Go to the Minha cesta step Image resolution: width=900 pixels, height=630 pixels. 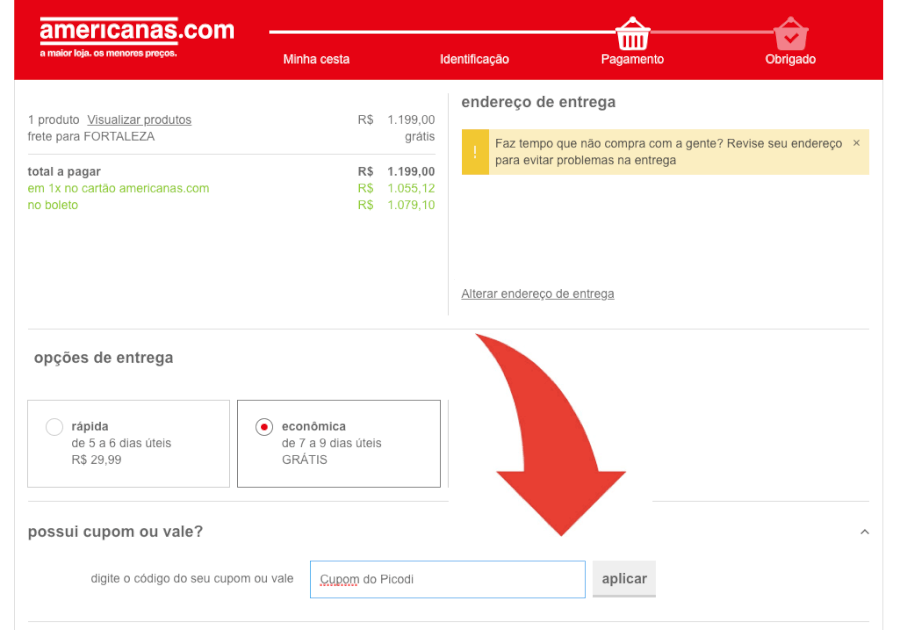coord(316,59)
